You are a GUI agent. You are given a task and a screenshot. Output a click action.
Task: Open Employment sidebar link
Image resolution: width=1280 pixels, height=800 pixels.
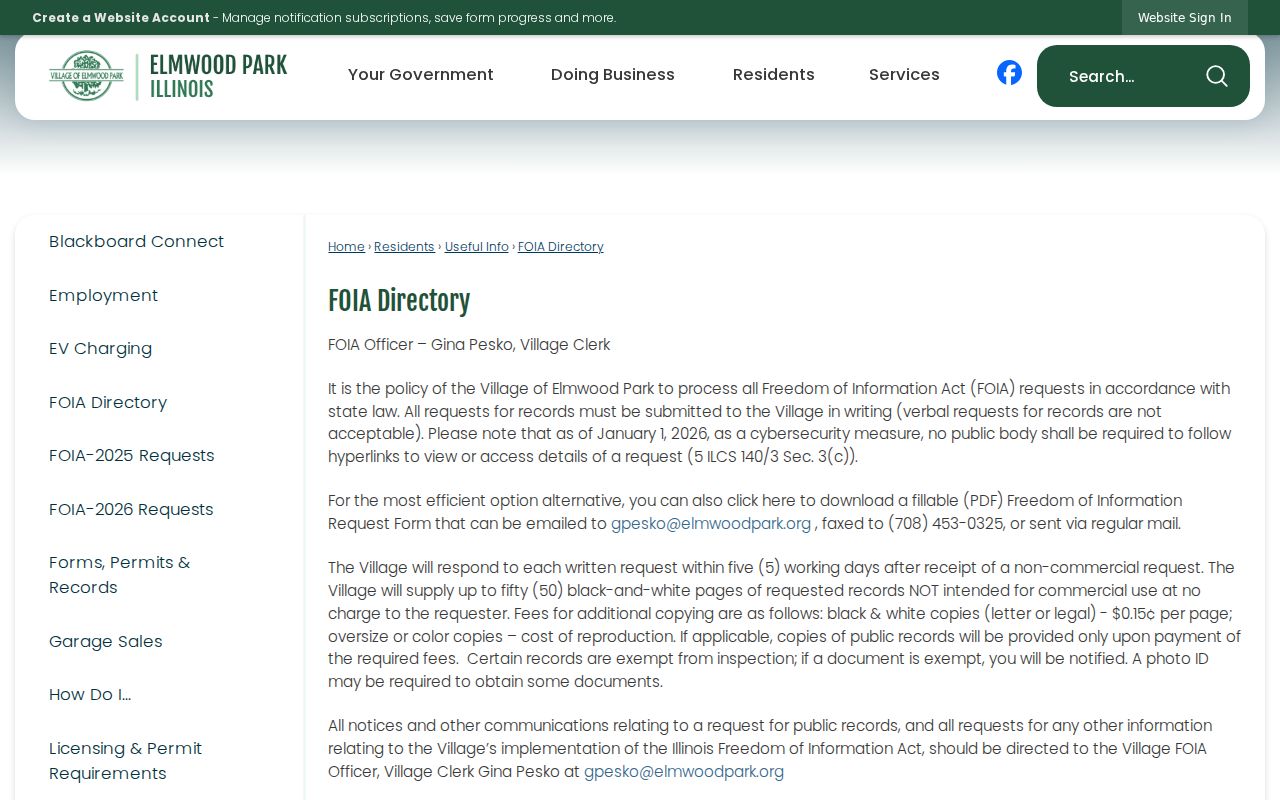tap(104, 296)
